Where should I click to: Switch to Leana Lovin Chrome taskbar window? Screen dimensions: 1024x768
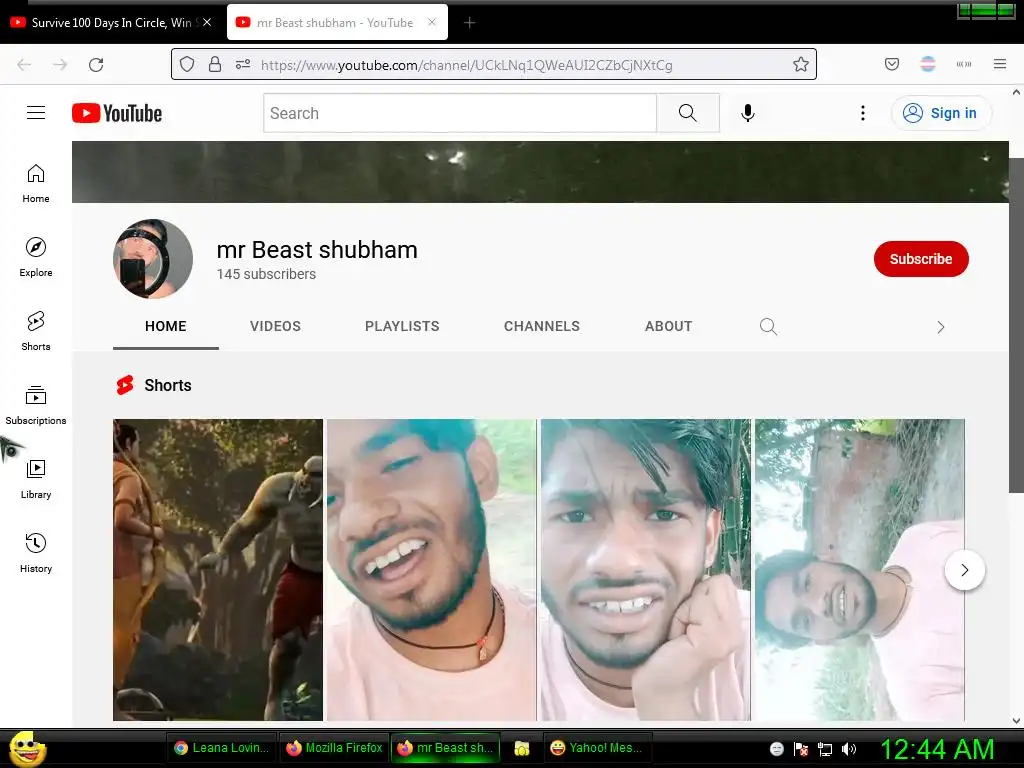point(221,748)
